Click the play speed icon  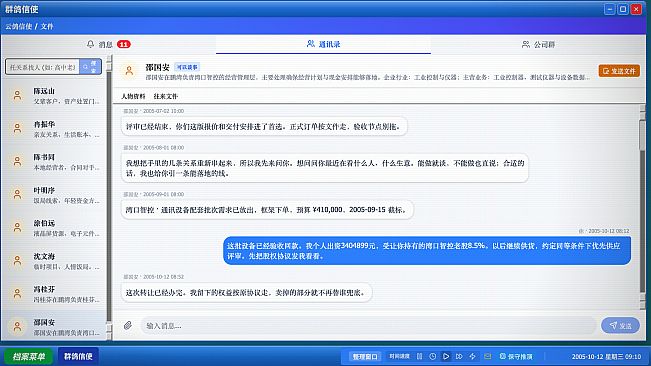446,356
